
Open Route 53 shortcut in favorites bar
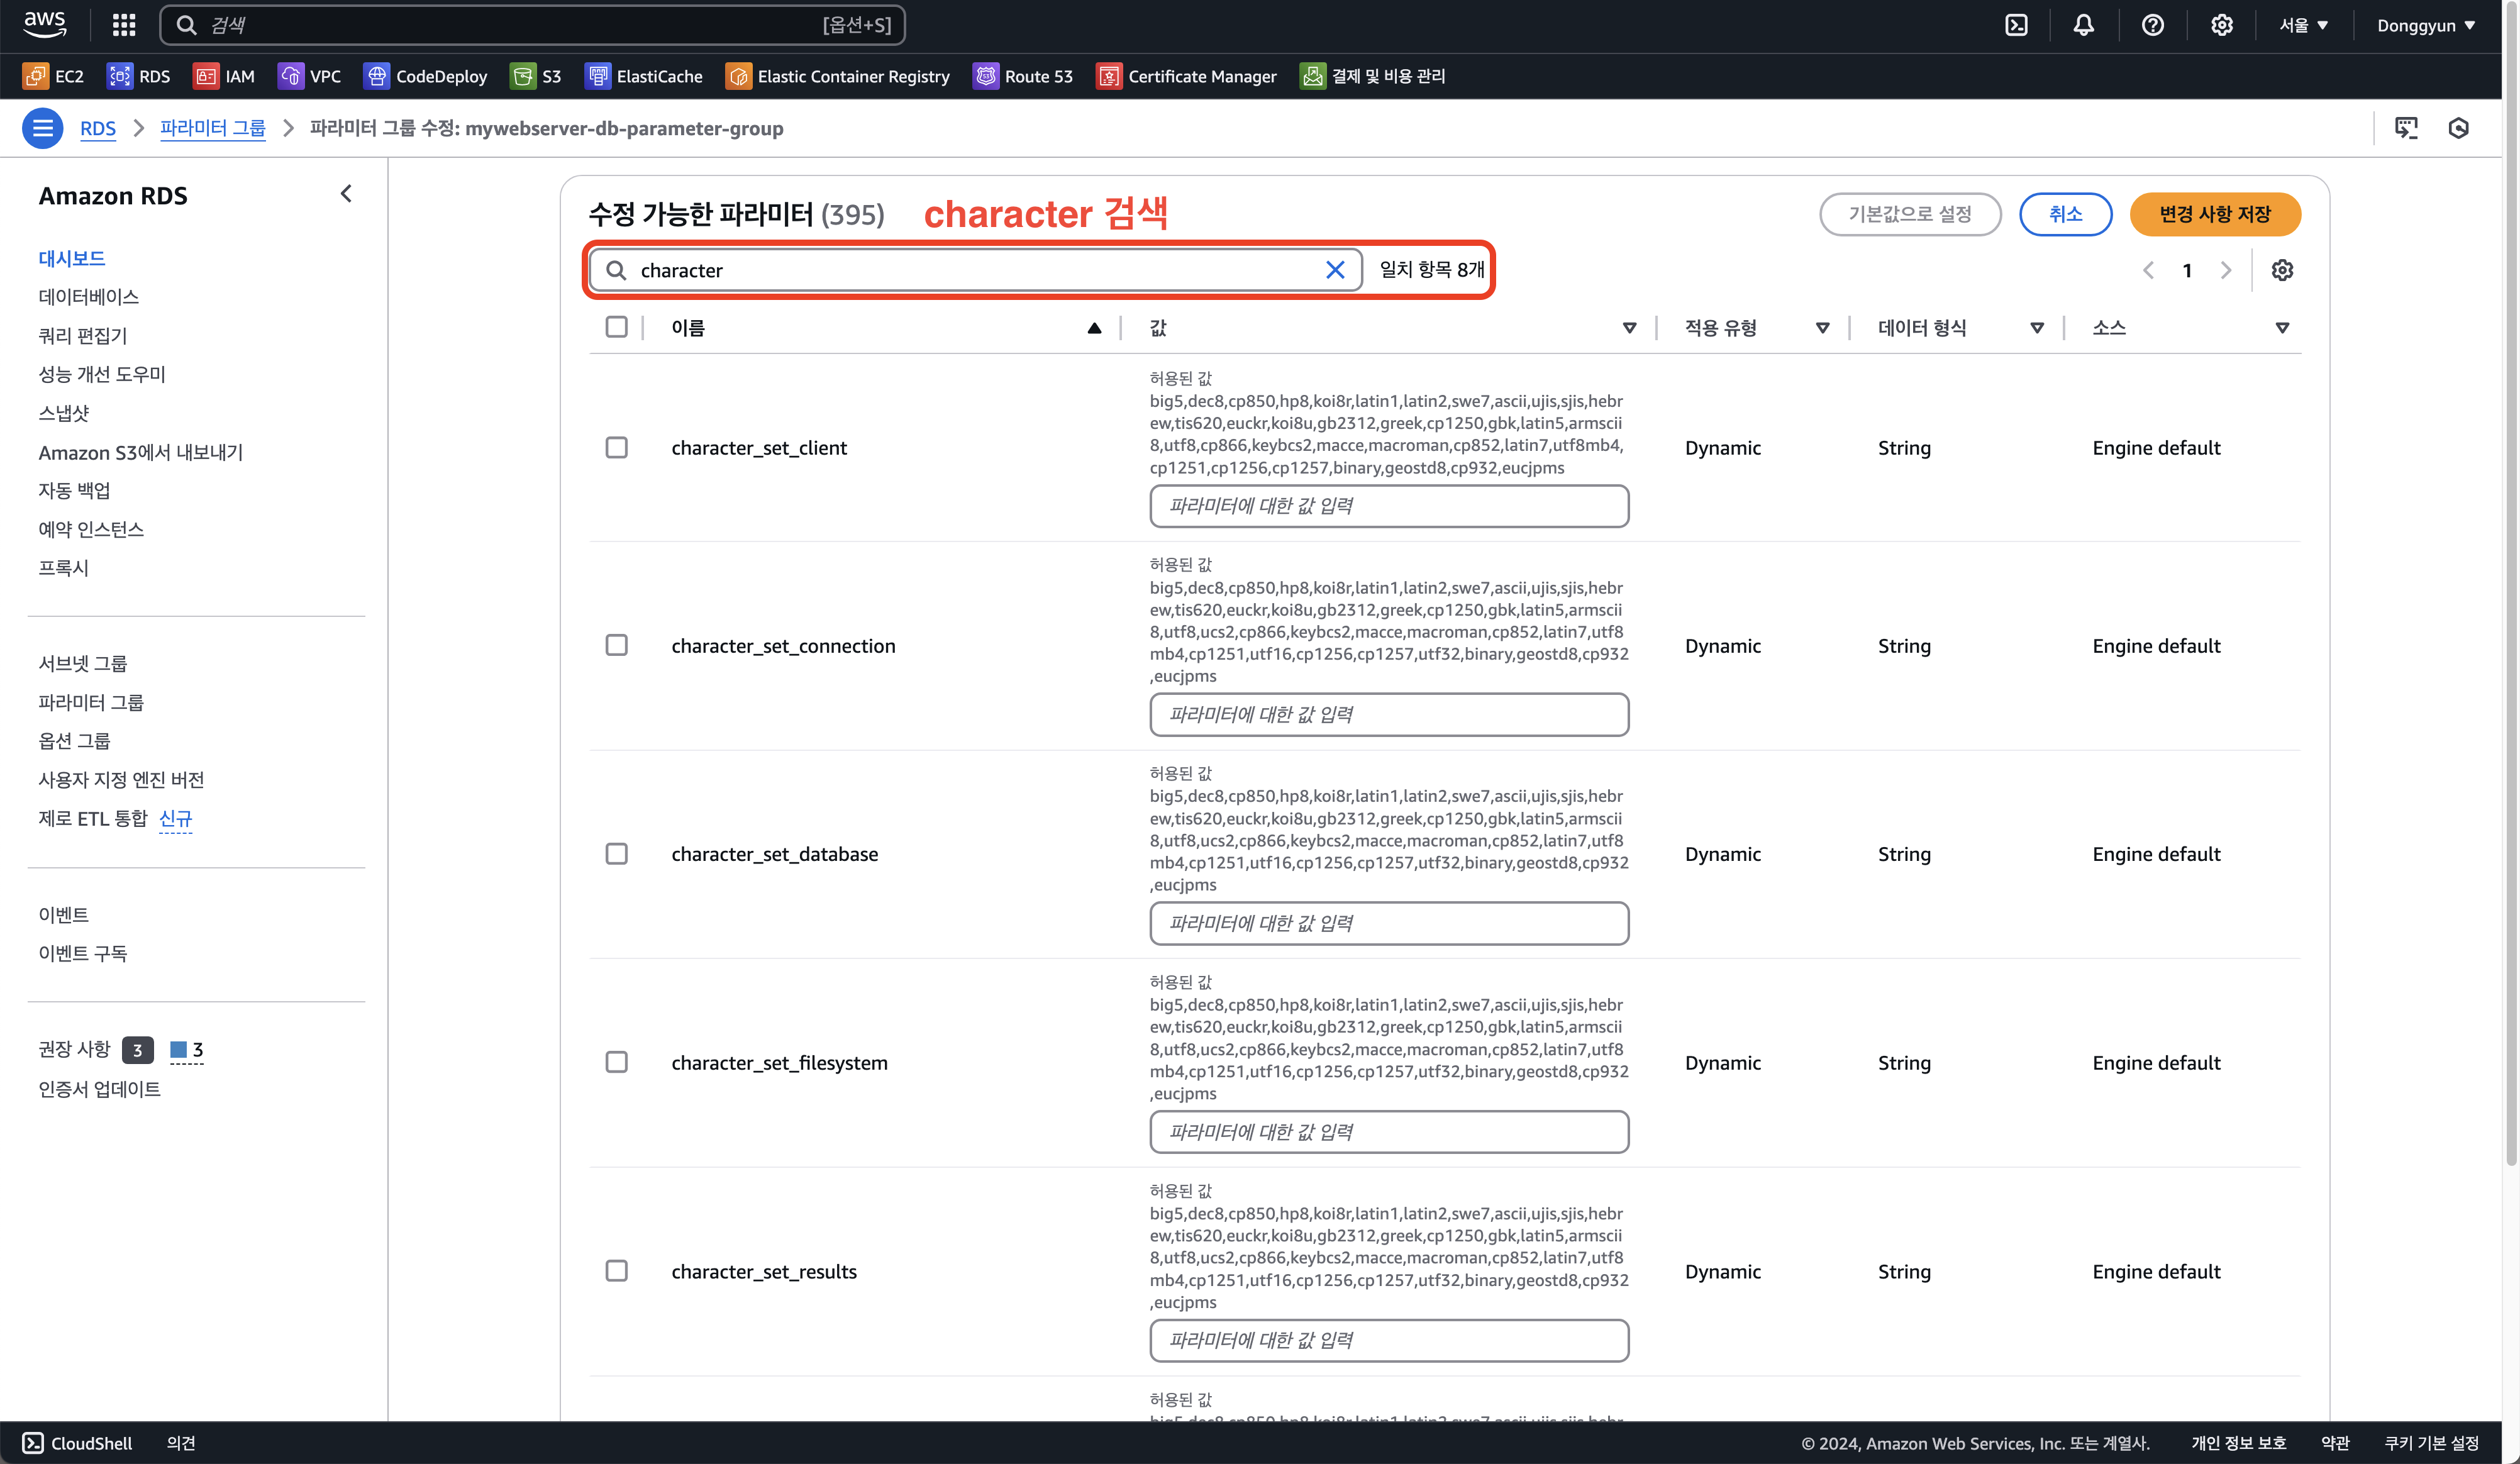click(1023, 76)
